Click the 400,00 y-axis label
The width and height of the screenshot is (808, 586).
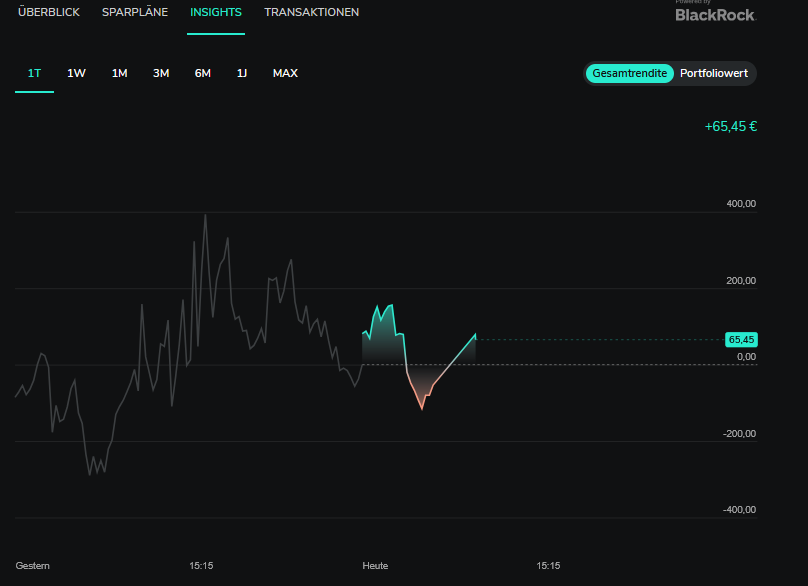pos(741,204)
